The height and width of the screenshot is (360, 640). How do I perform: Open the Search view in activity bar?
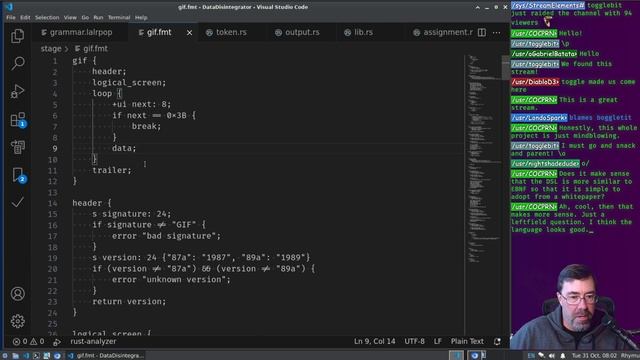(18, 63)
